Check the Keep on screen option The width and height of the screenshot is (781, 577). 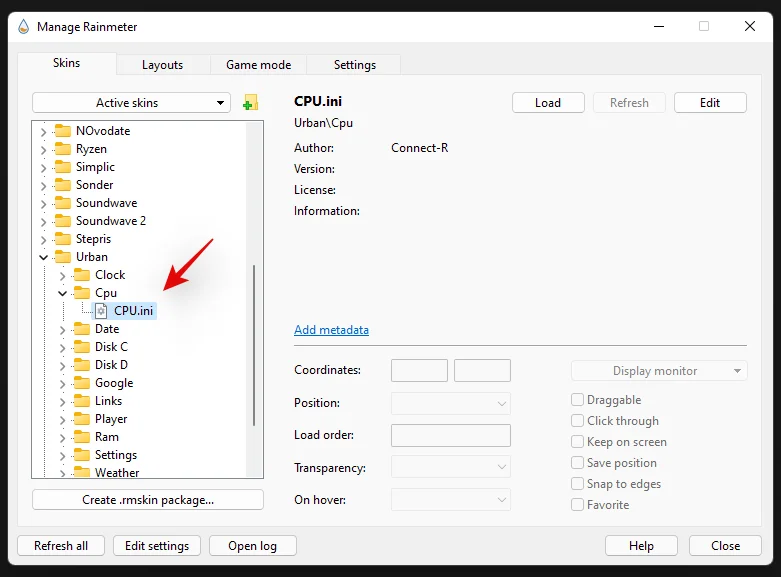tap(577, 441)
